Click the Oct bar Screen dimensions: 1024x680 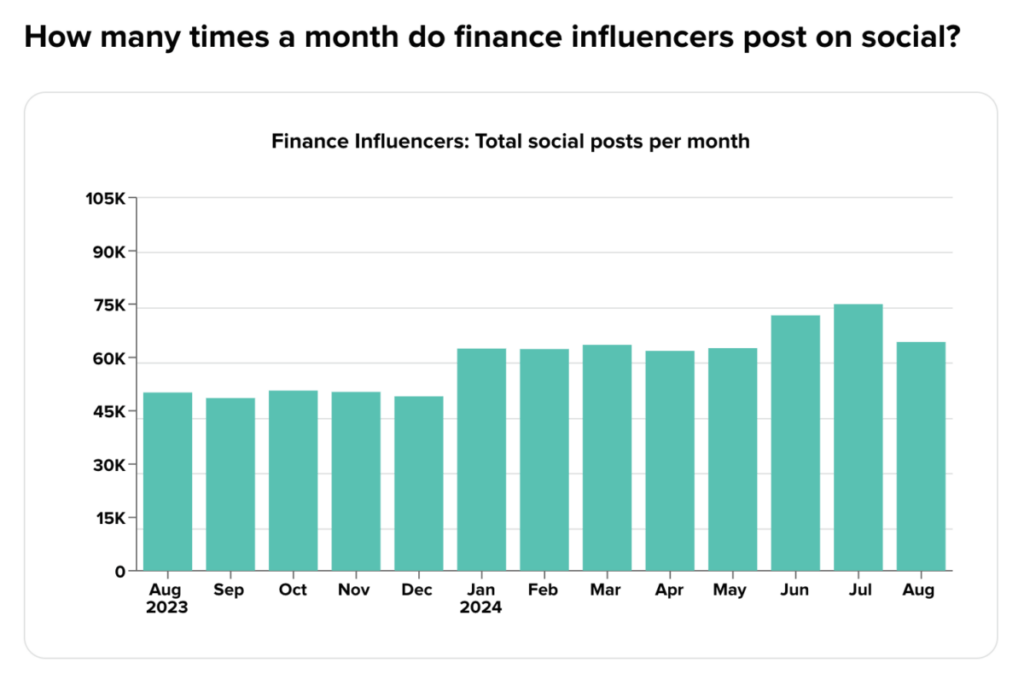click(x=293, y=481)
